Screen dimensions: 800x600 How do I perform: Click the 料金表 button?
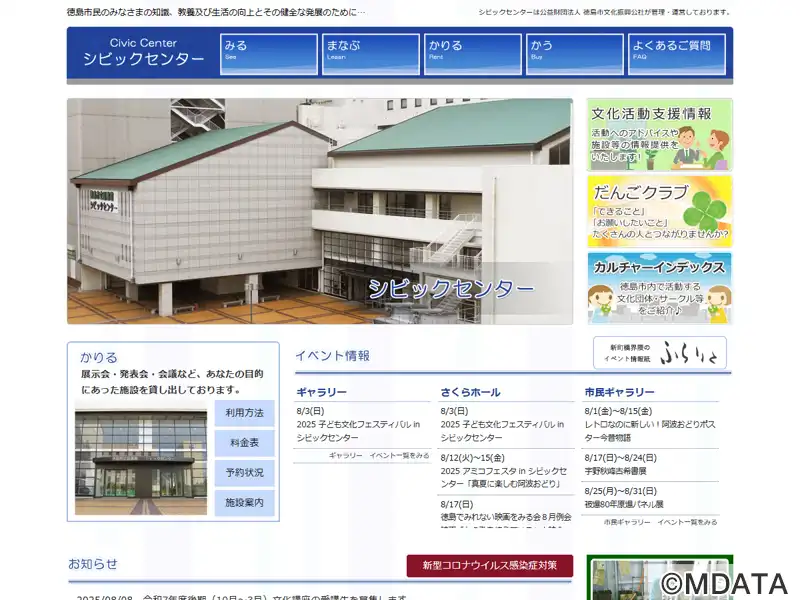pos(244,443)
